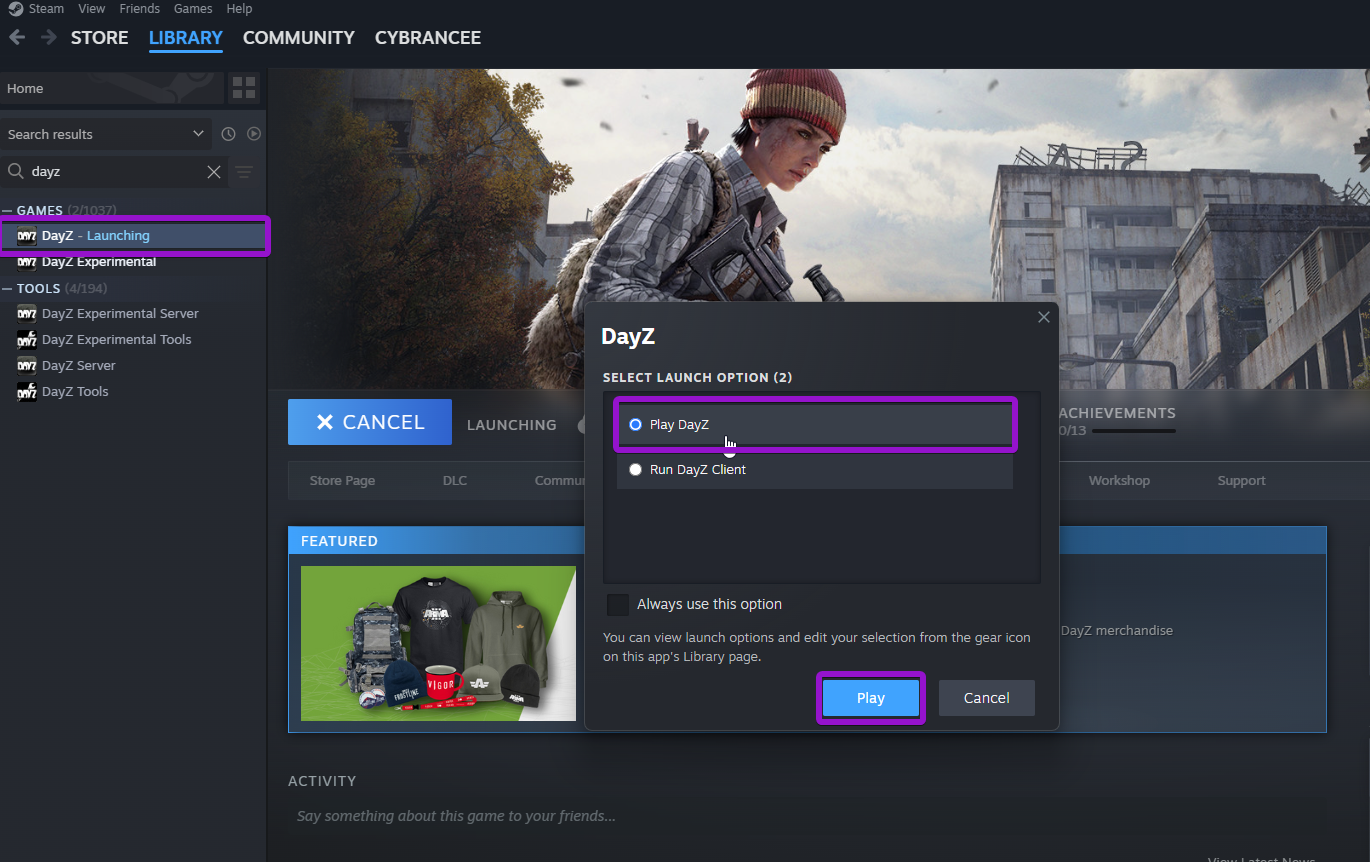This screenshot has width=1370, height=862.
Task: Open the library search filter options
Action: click(244, 171)
